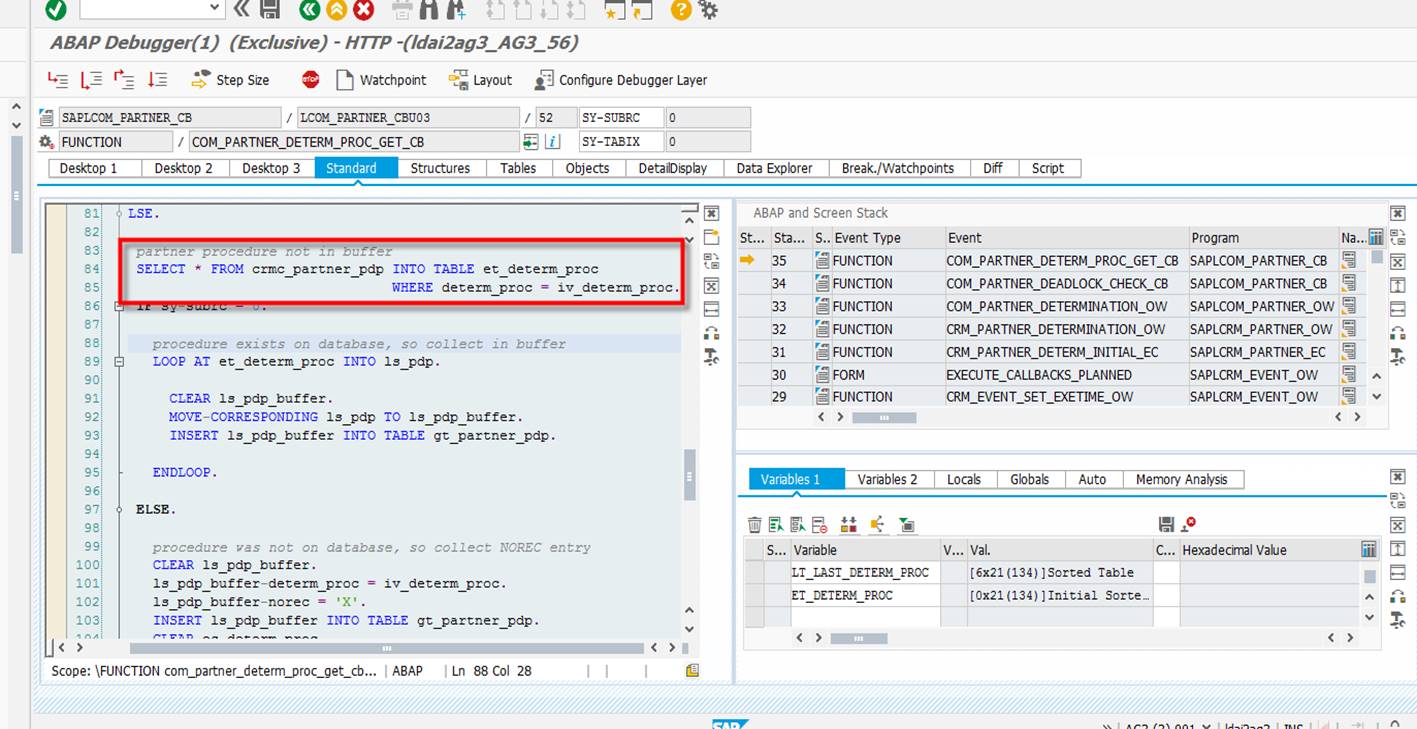
Task: Click the green Back icon
Action: tap(310, 10)
